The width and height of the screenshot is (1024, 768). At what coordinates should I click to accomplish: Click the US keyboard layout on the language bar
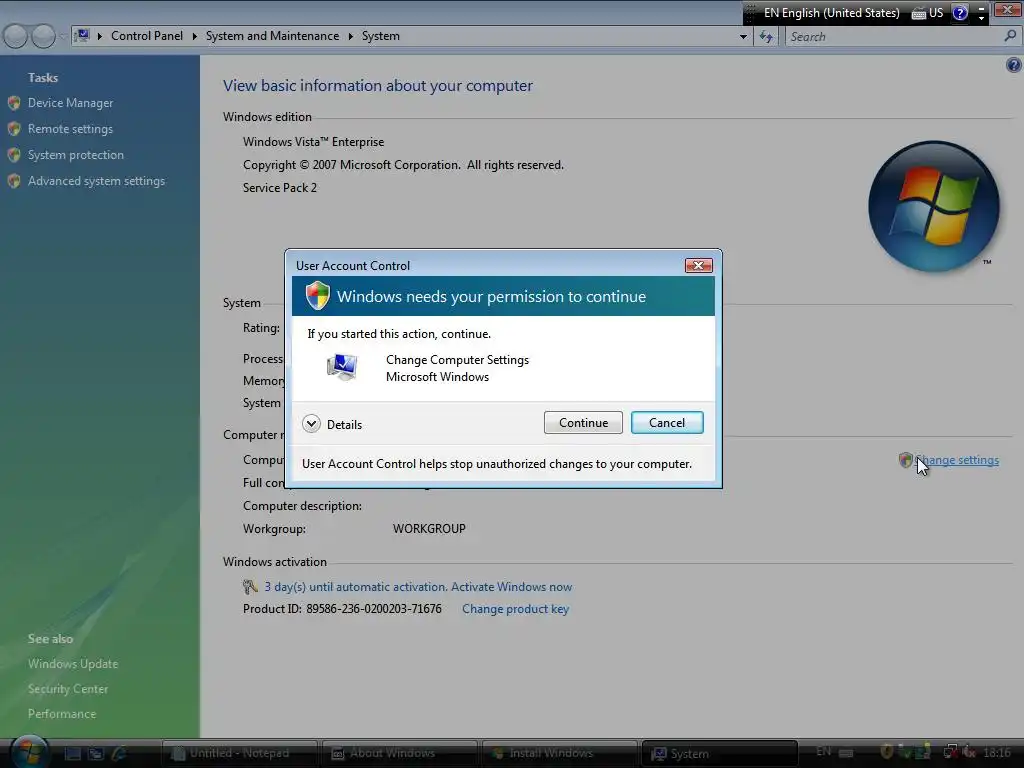tap(927, 12)
